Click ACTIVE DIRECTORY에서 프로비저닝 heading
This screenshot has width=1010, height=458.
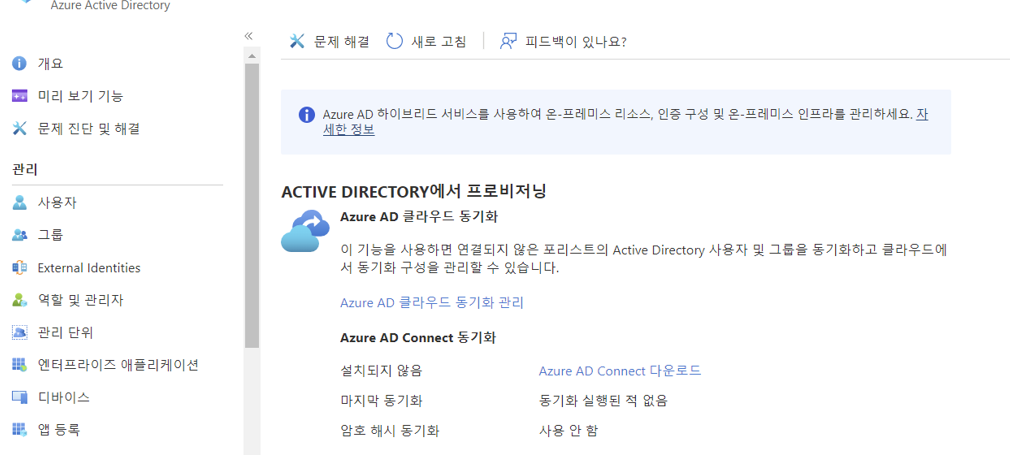[x=414, y=191]
